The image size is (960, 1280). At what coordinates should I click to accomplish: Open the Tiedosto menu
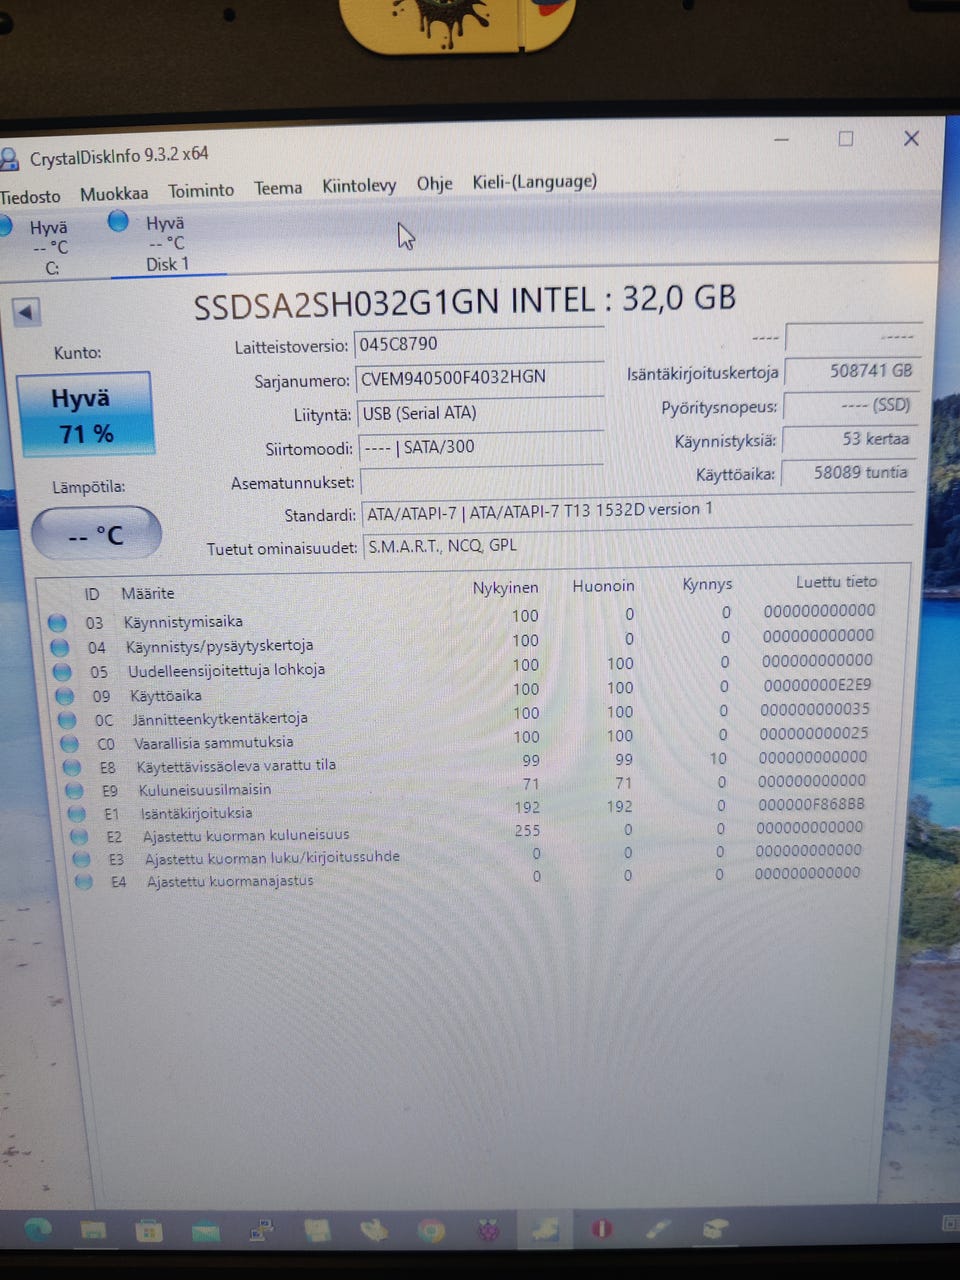point(30,196)
